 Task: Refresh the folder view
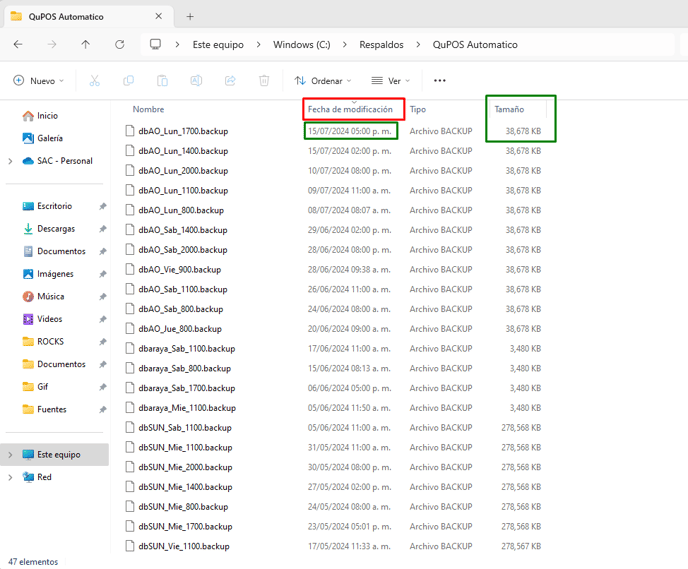(x=119, y=44)
